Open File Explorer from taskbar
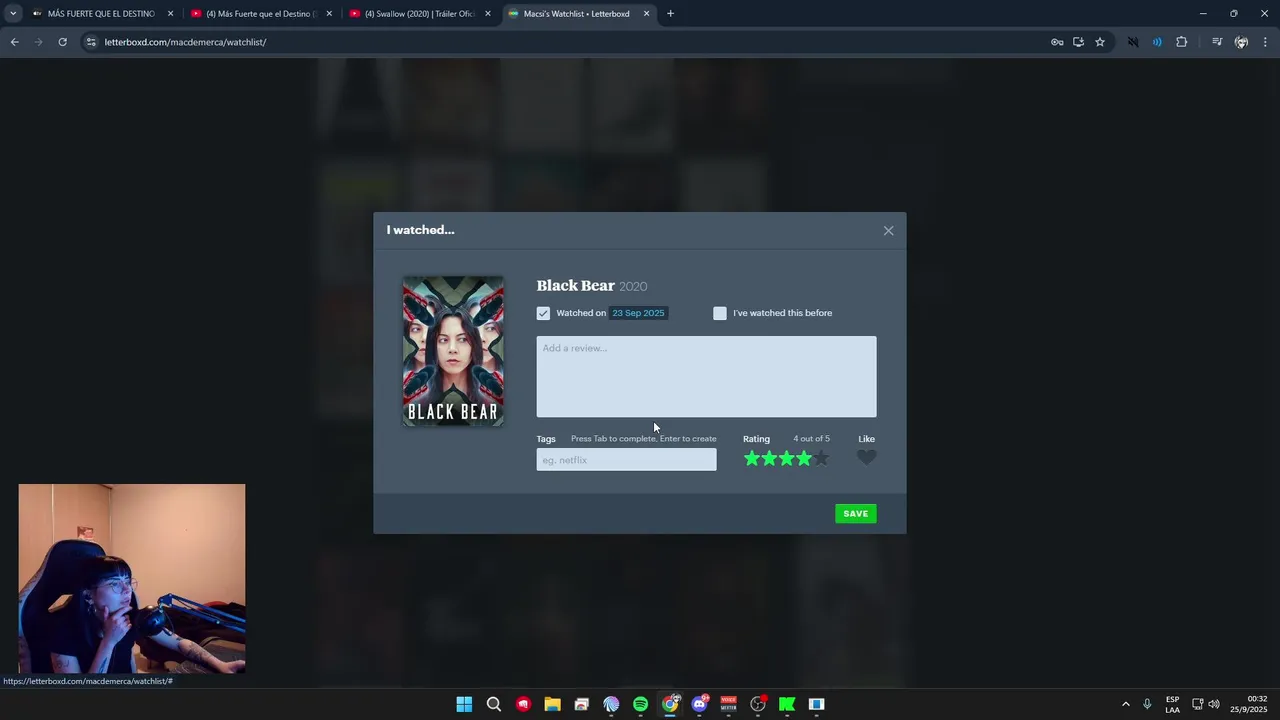Viewport: 1280px width, 720px height. [x=552, y=704]
